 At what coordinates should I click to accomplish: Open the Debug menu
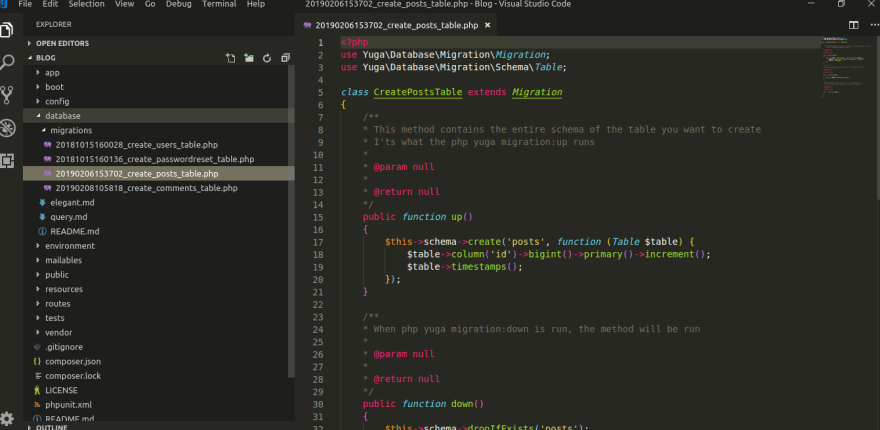tap(178, 4)
